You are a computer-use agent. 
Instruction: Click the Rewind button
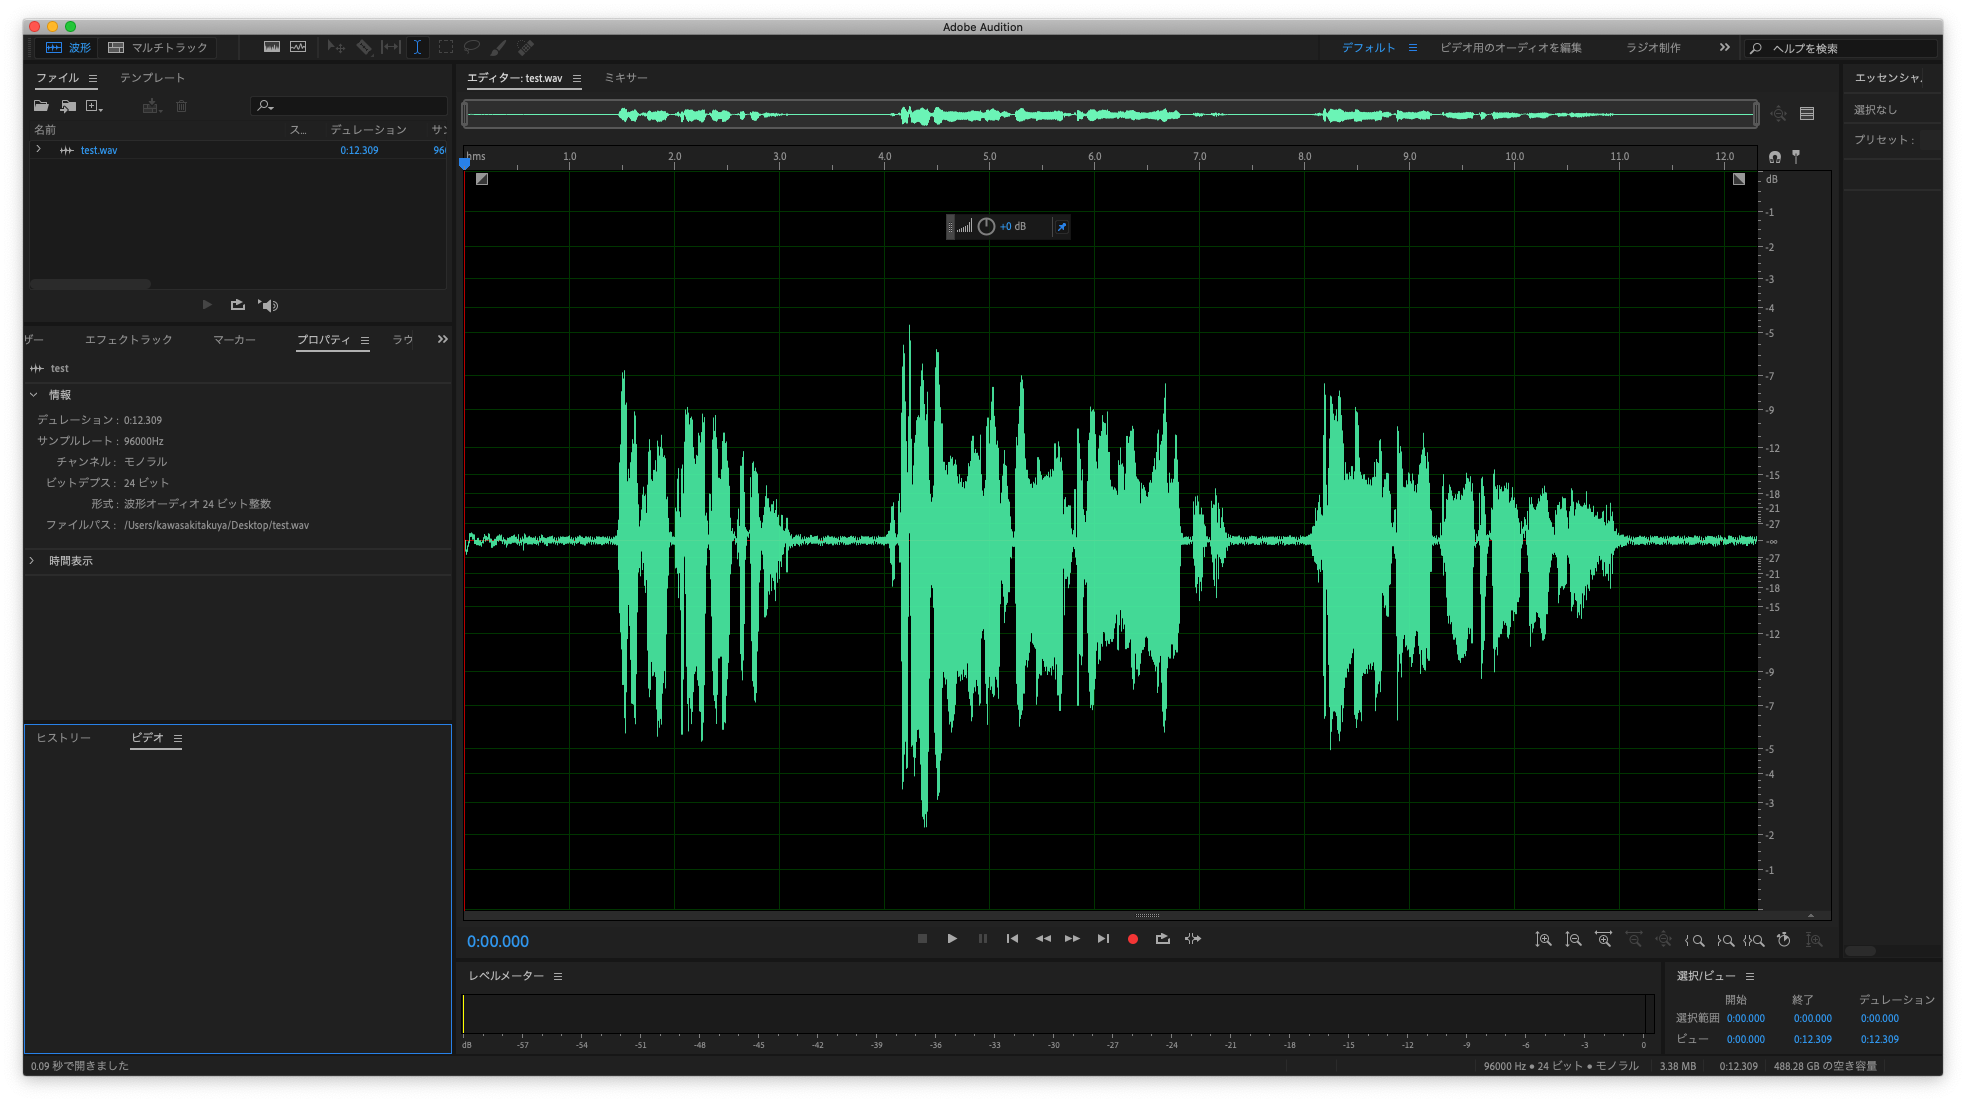(x=1043, y=939)
